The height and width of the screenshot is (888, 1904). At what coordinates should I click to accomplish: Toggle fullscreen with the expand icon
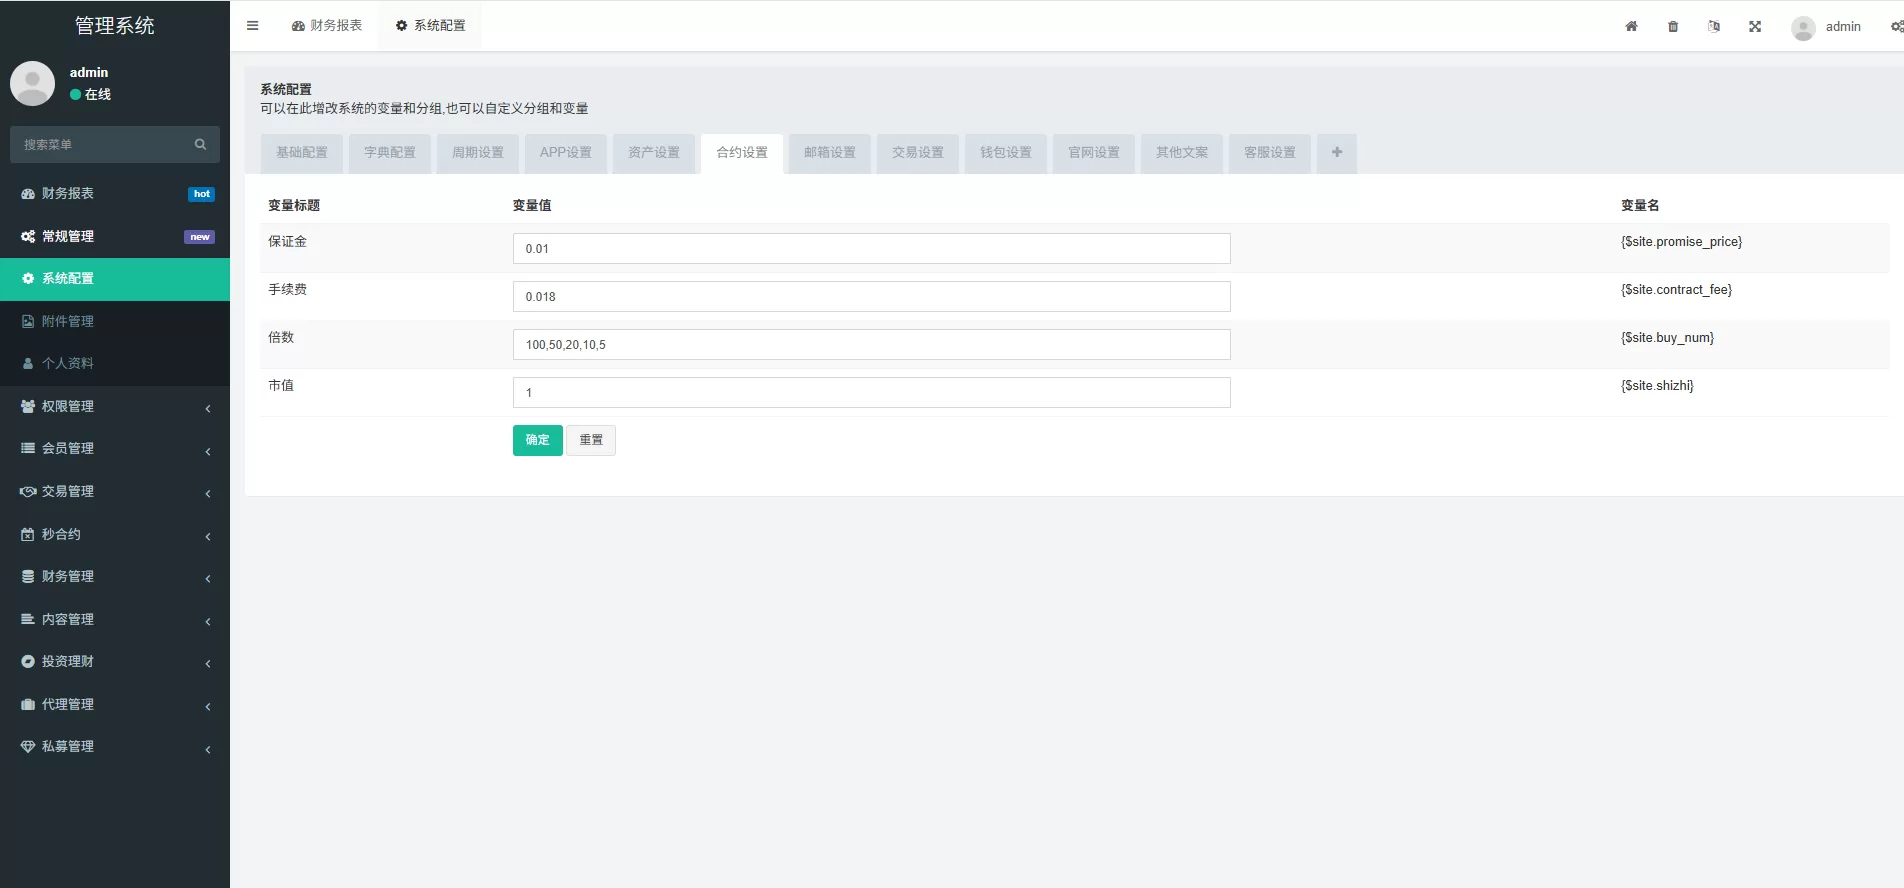1755,27
